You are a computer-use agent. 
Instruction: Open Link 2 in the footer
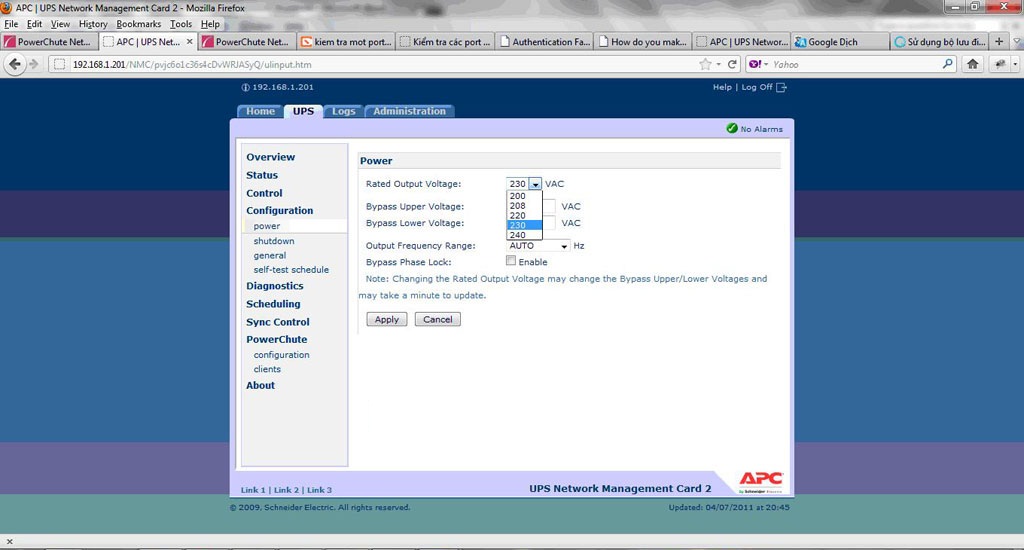(x=286, y=490)
